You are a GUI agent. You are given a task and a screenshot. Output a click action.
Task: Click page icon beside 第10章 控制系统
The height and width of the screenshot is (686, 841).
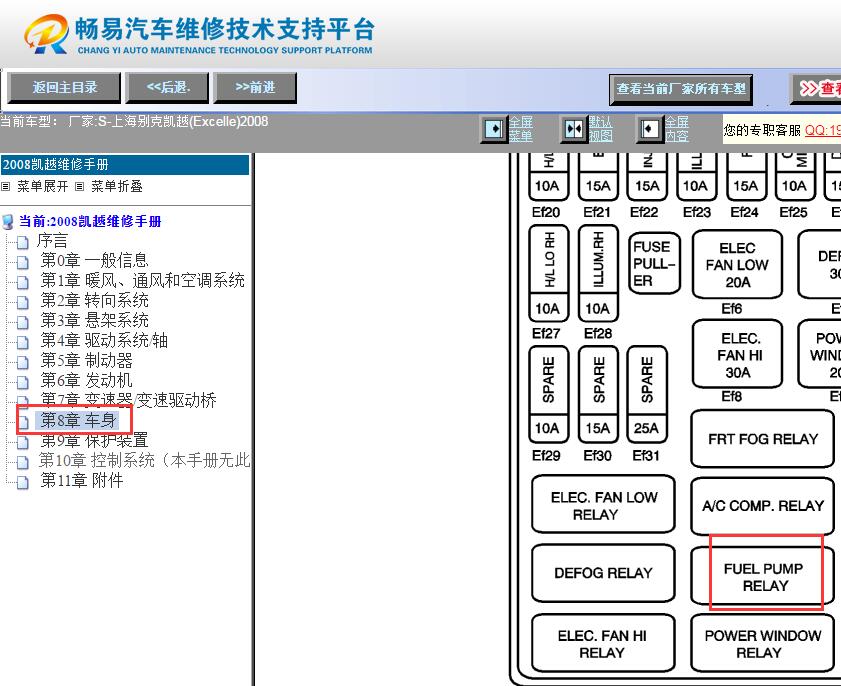click(23, 462)
